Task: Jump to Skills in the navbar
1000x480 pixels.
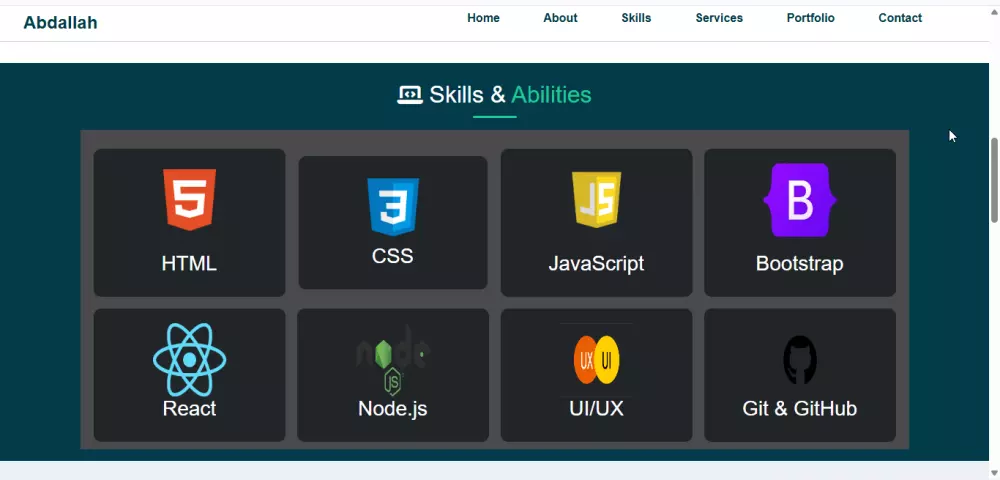Action: [x=636, y=18]
